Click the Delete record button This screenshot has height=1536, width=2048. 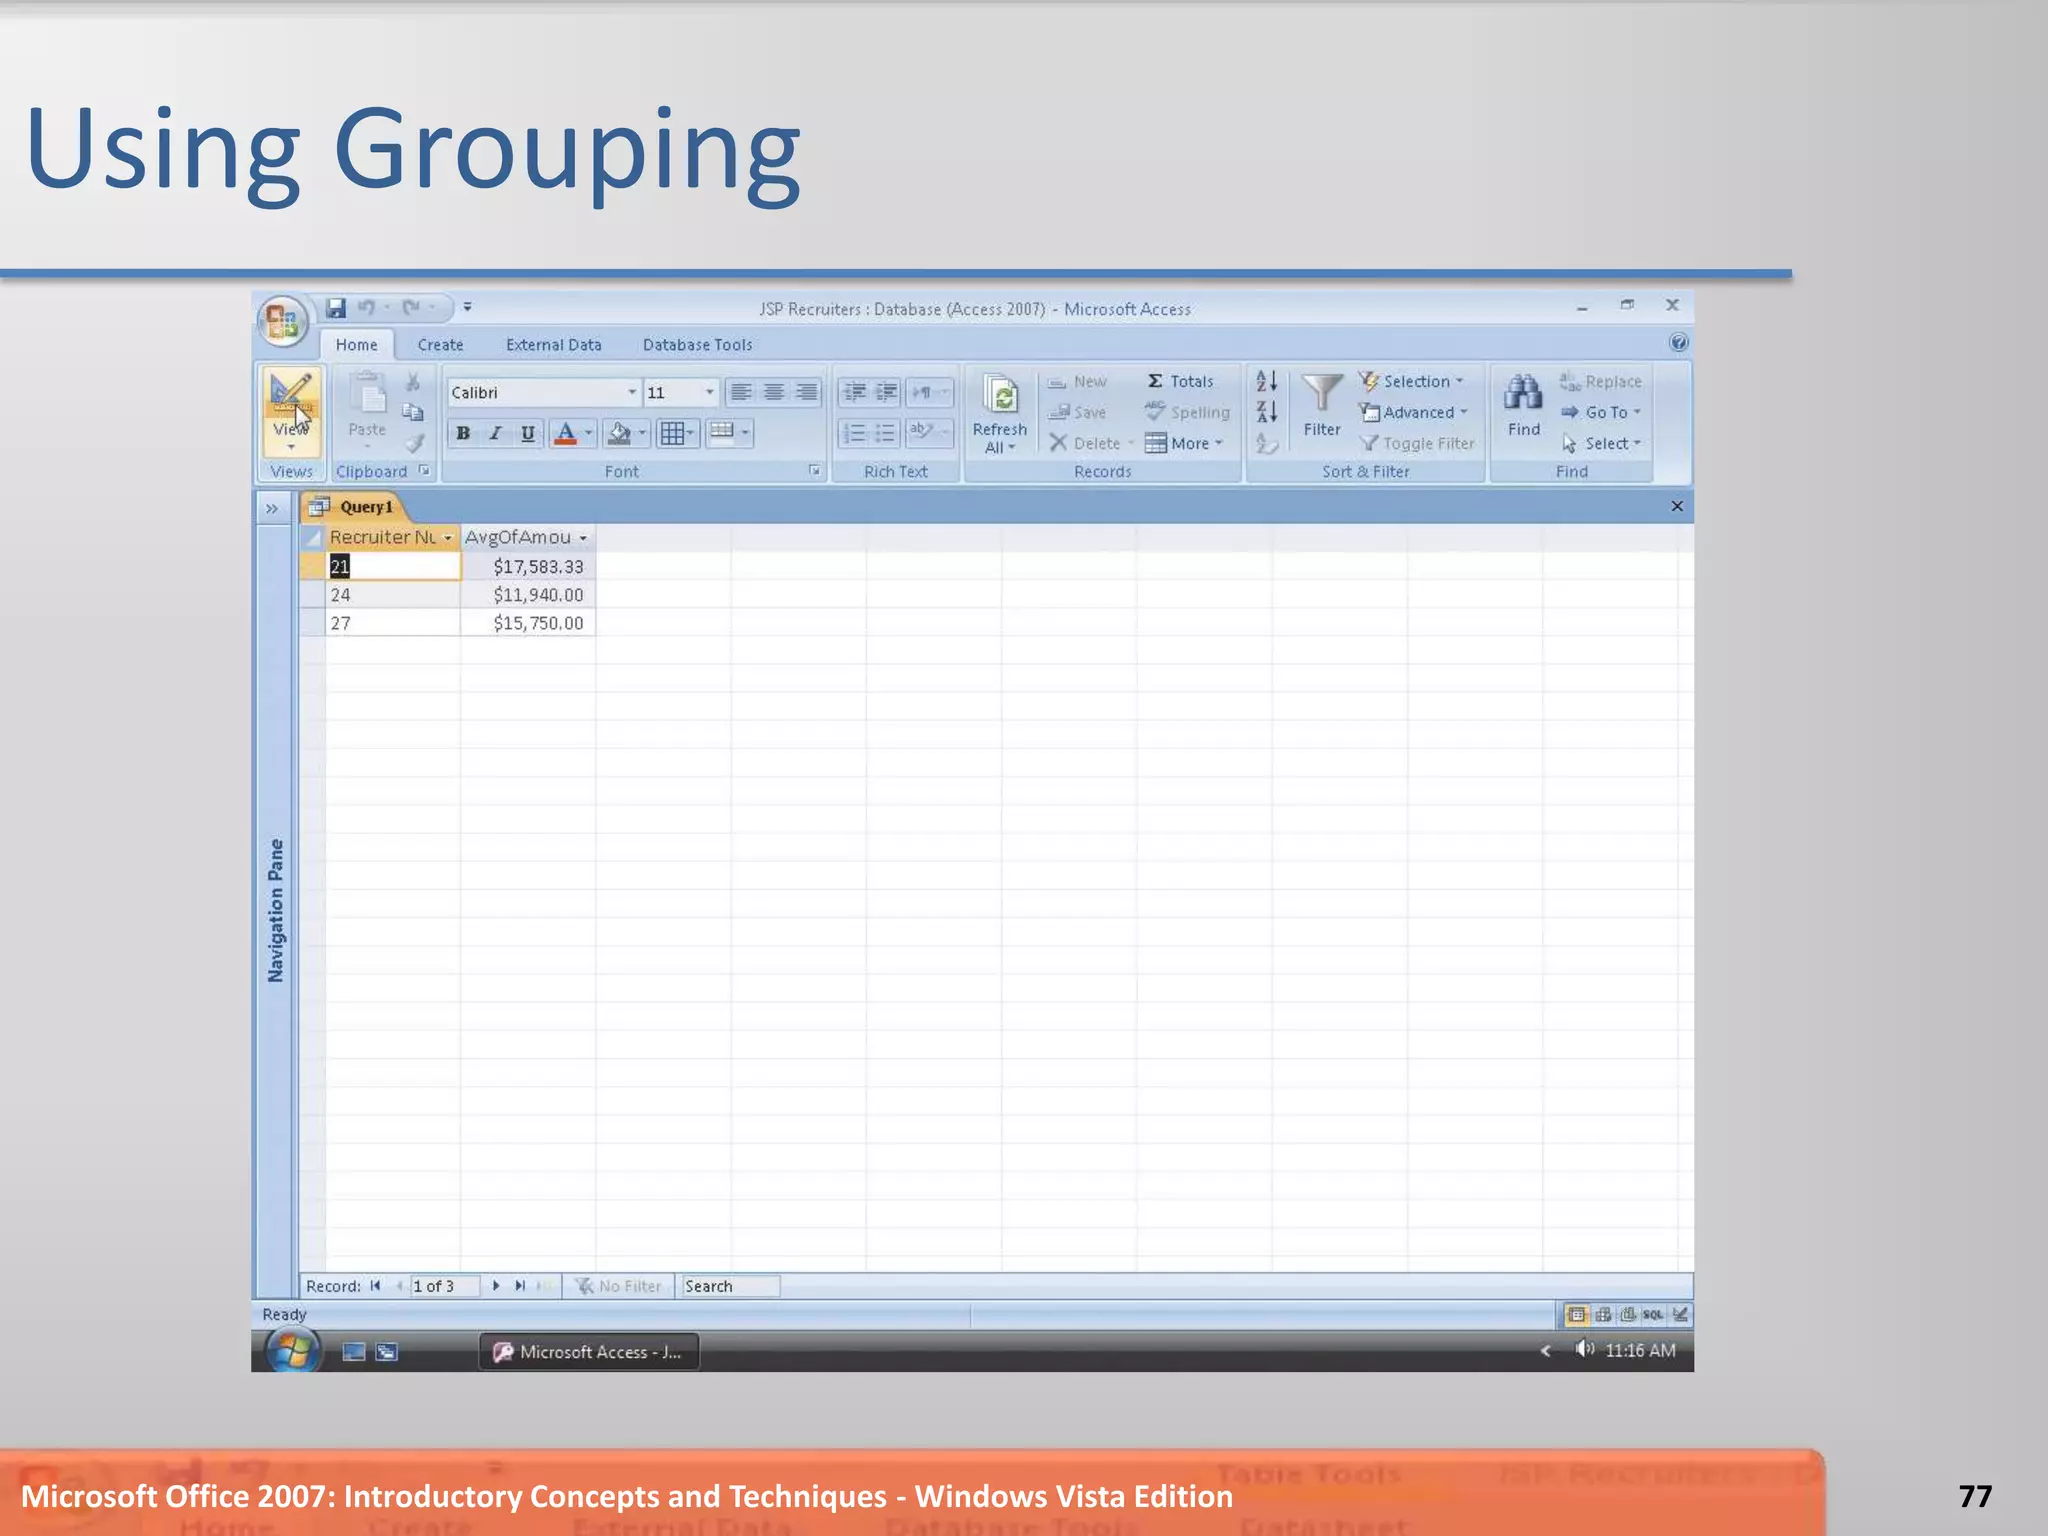click(x=1085, y=443)
